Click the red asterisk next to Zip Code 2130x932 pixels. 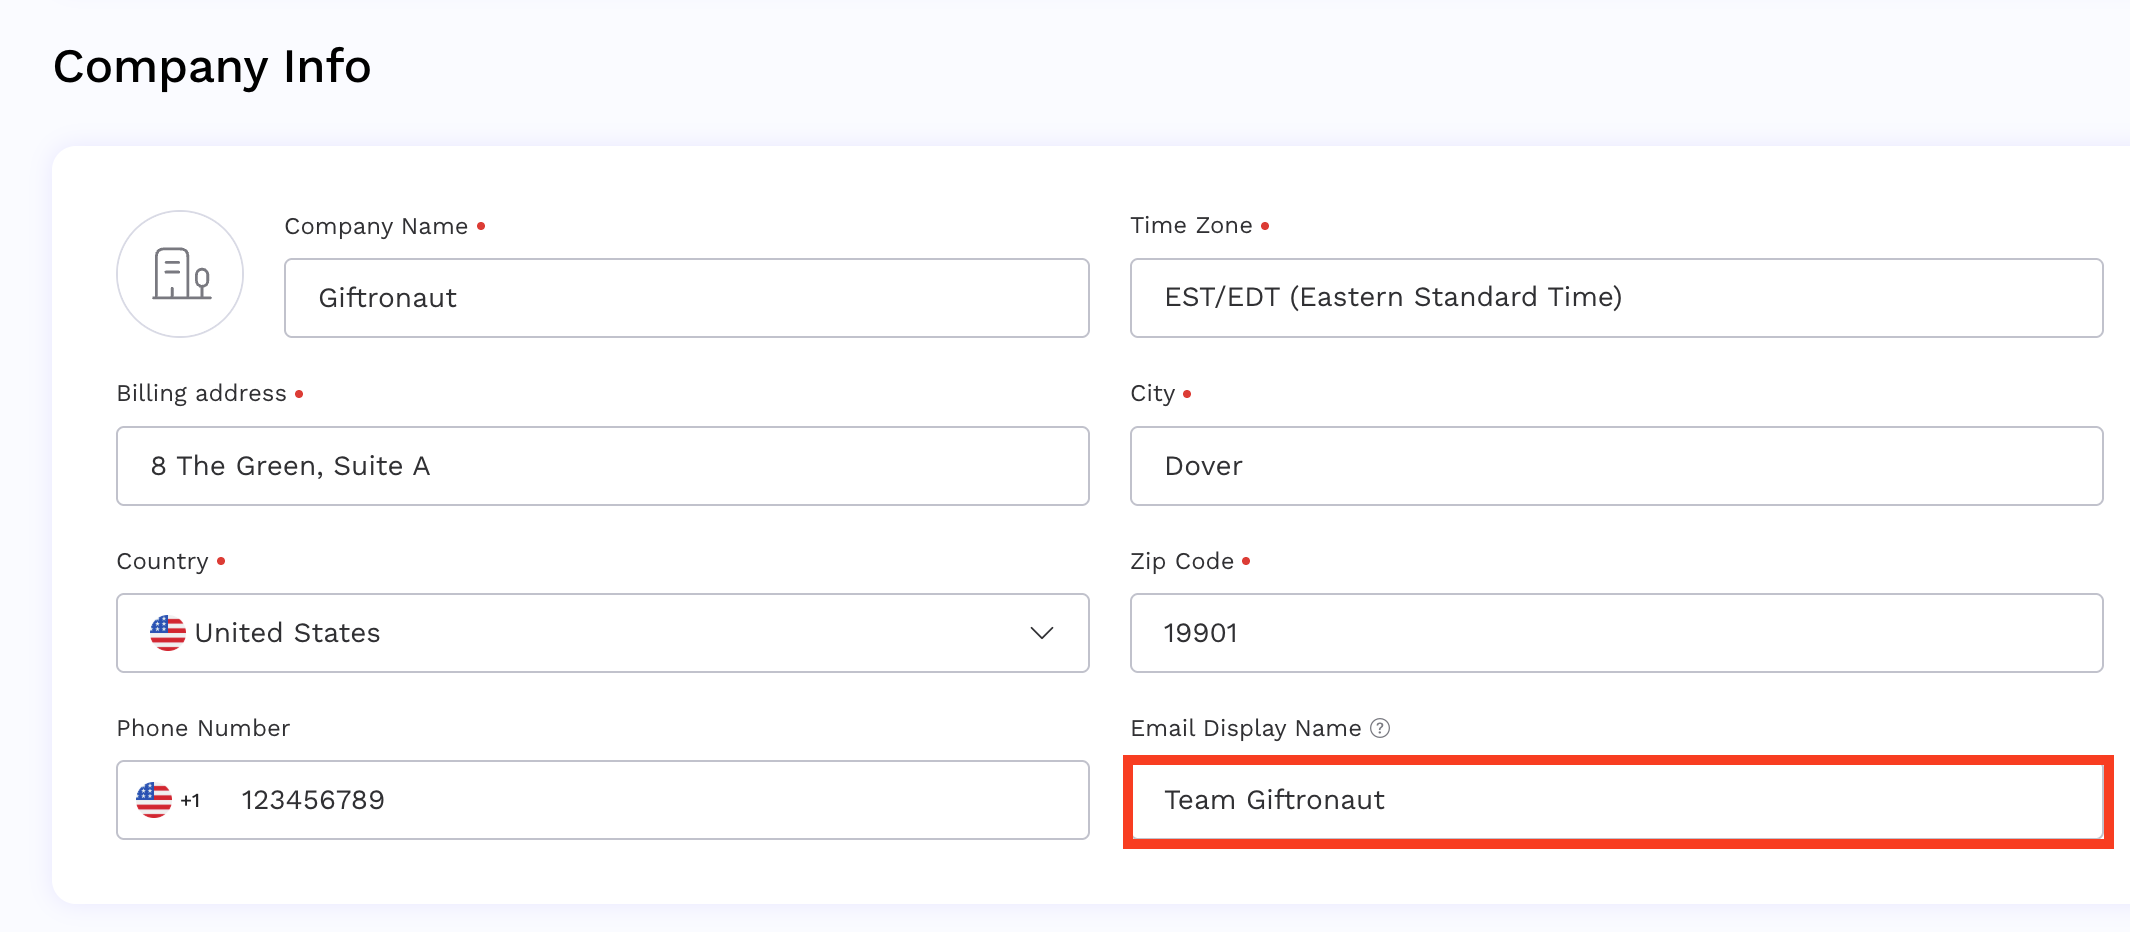click(1246, 561)
